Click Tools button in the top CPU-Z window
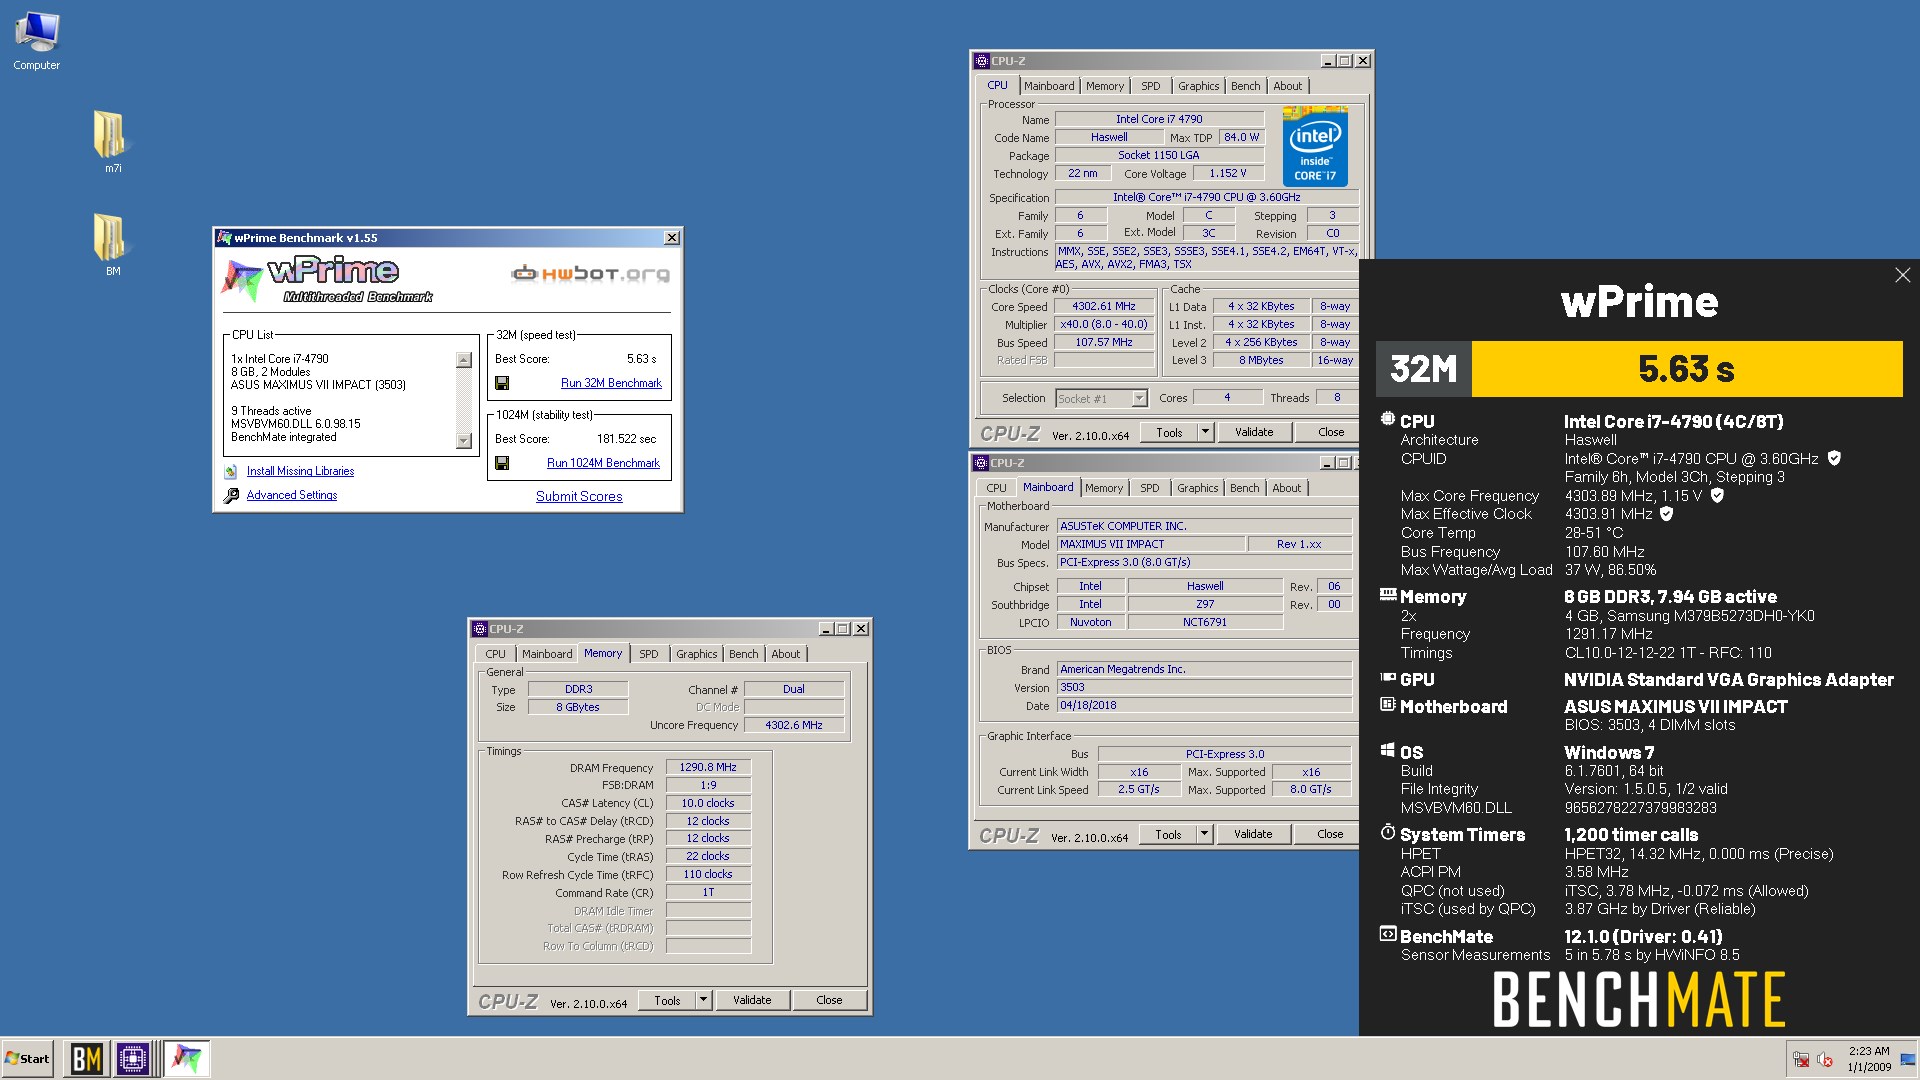This screenshot has height=1080, width=1920. (1169, 432)
